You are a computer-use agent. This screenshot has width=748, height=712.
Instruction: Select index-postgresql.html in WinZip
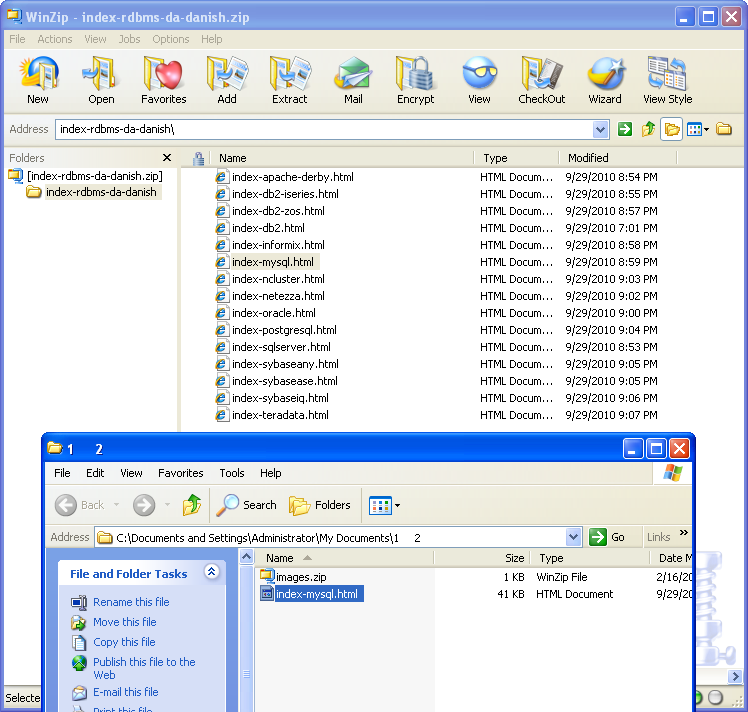pyautogui.click(x=284, y=330)
